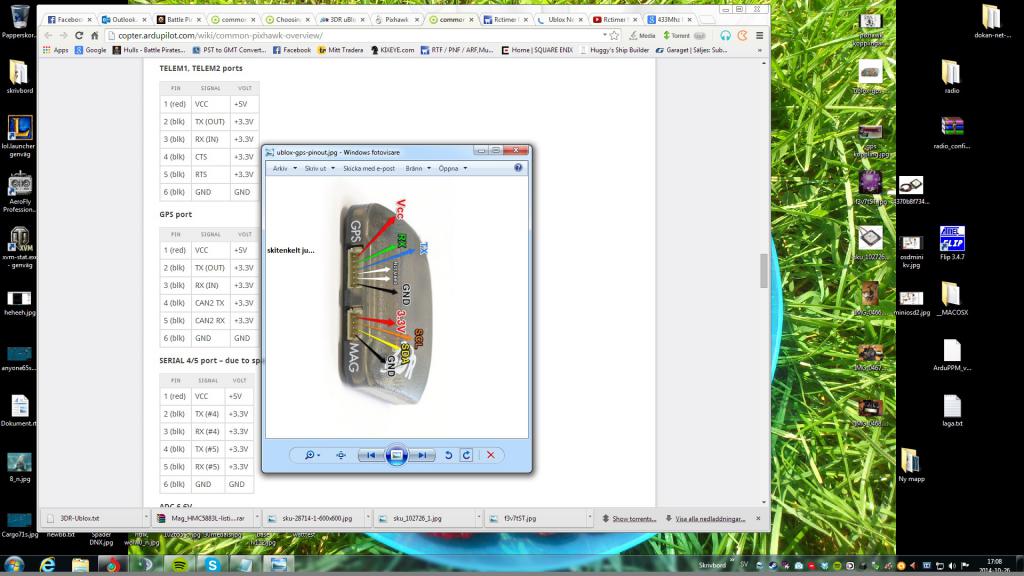Open the Apps bookmark
Screen dimensions: 1024x576
(x=56, y=50)
